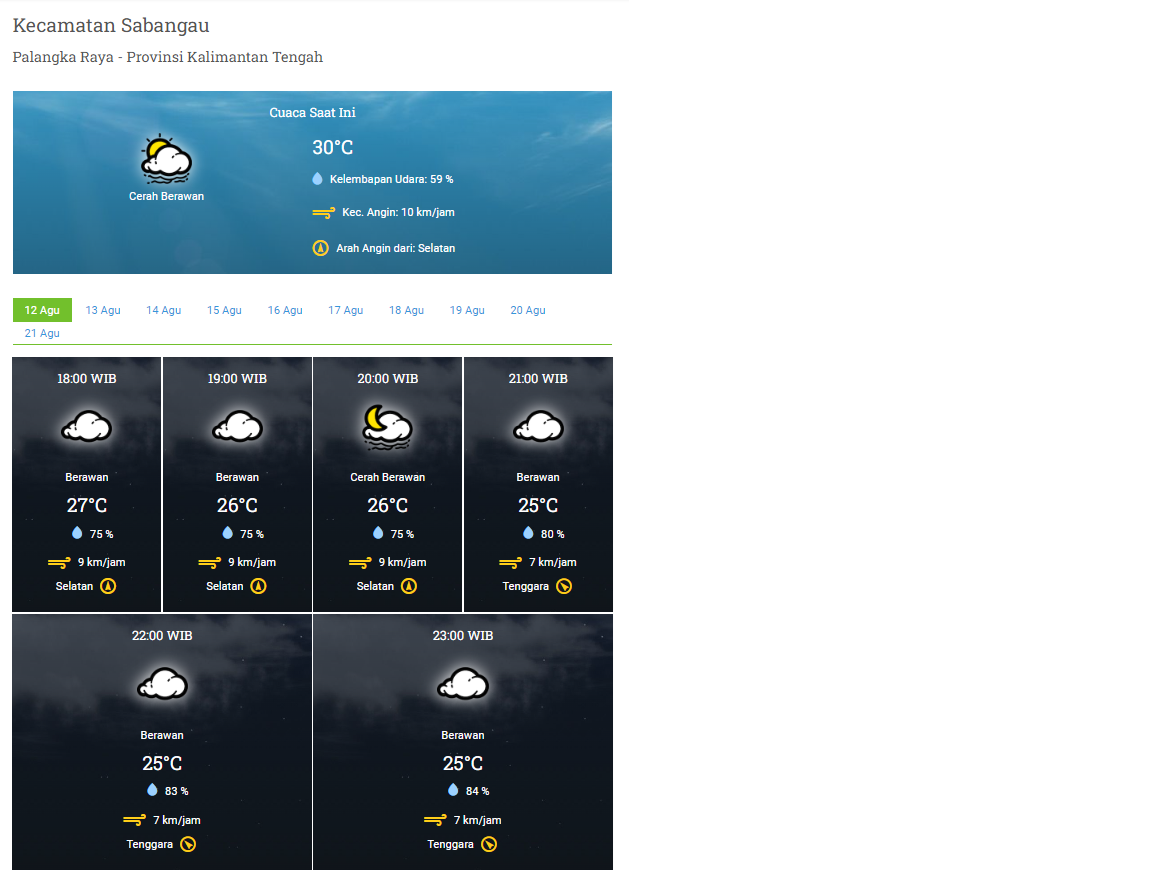Image resolution: width=1152 pixels, height=874 pixels.
Task: Click the wind icon in the 20:00 WIB card
Action: coord(360,563)
